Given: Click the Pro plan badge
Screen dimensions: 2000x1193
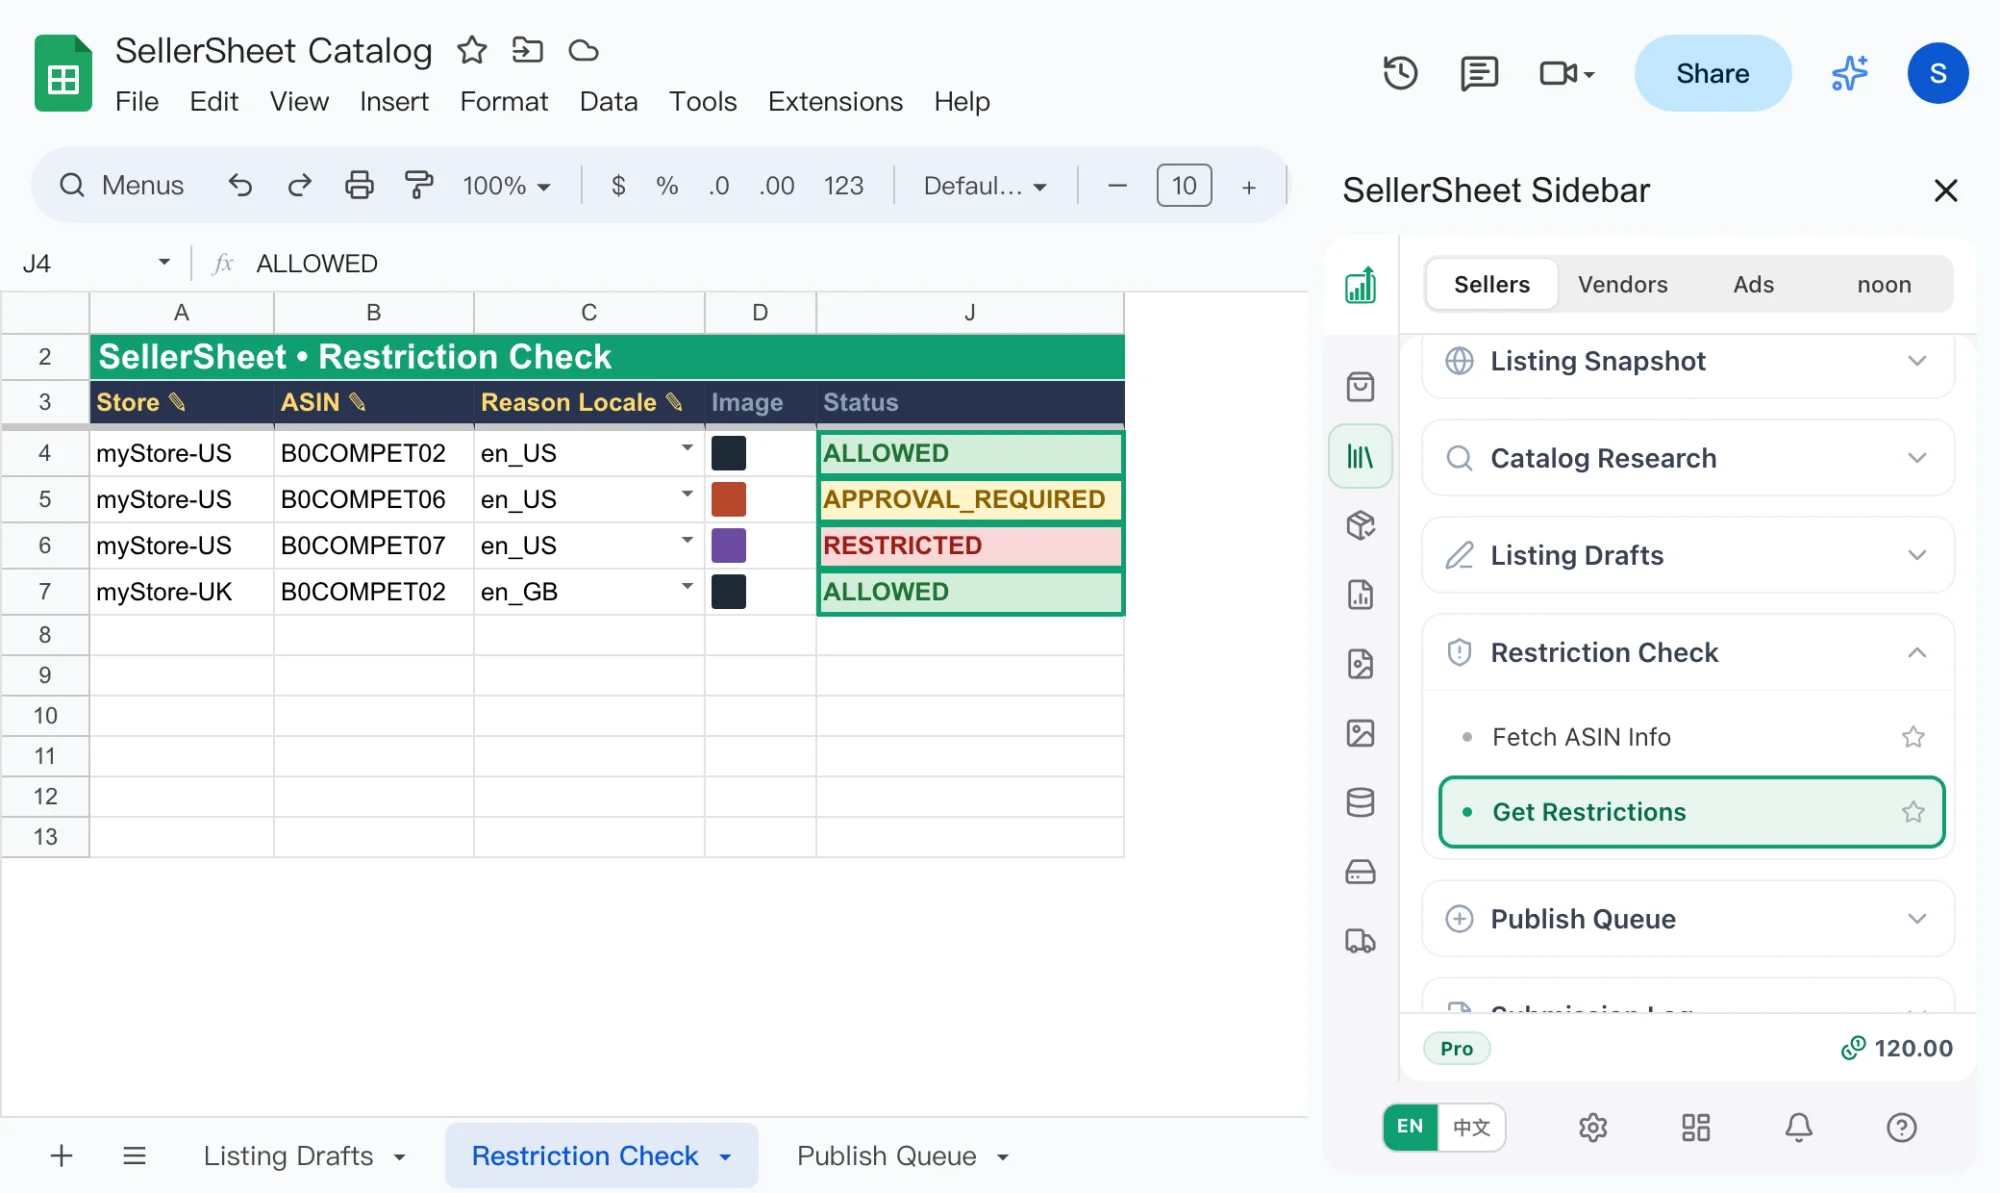Looking at the screenshot, I should click(x=1456, y=1048).
